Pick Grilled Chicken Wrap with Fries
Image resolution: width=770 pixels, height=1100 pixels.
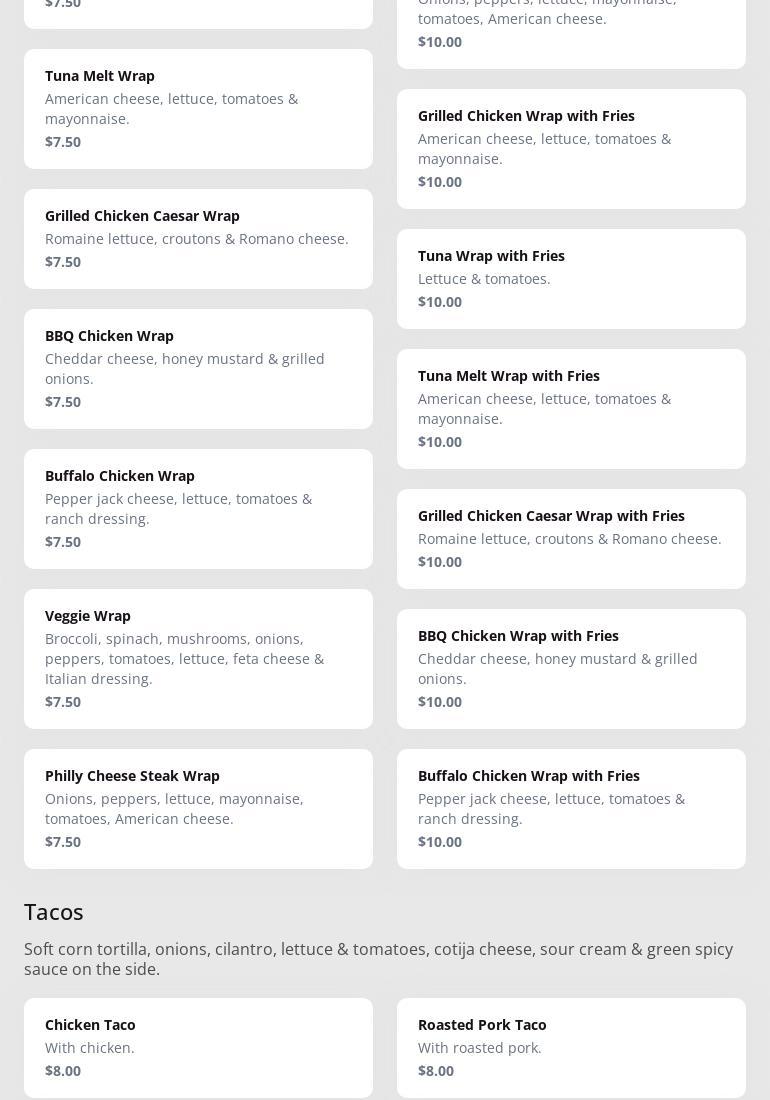click(571, 148)
